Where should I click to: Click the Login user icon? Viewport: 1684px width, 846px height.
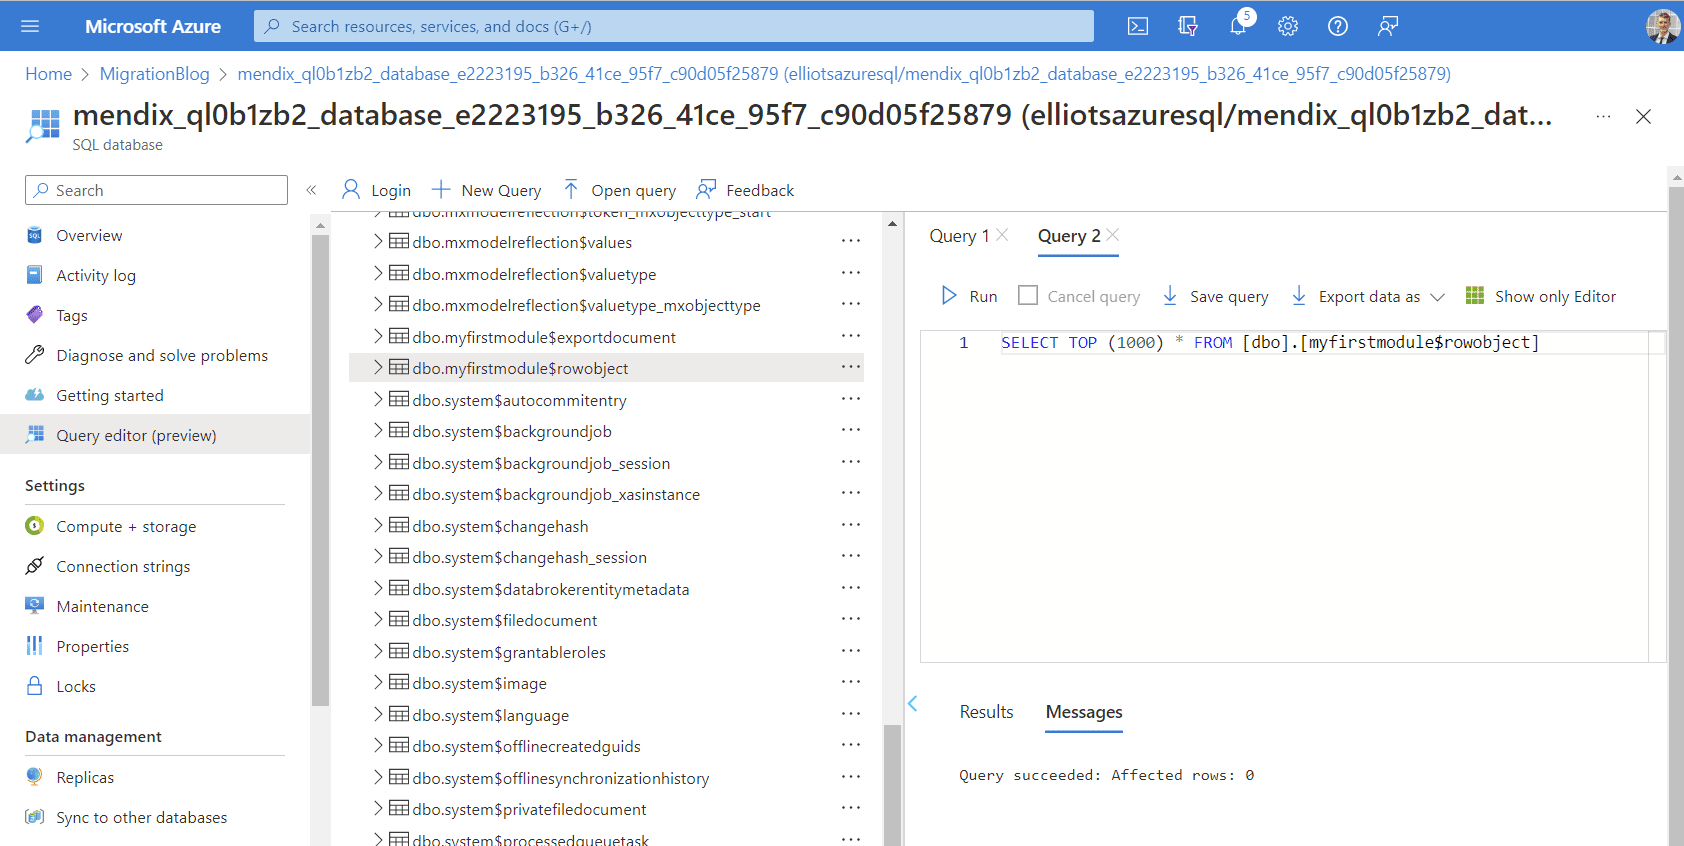click(x=351, y=189)
